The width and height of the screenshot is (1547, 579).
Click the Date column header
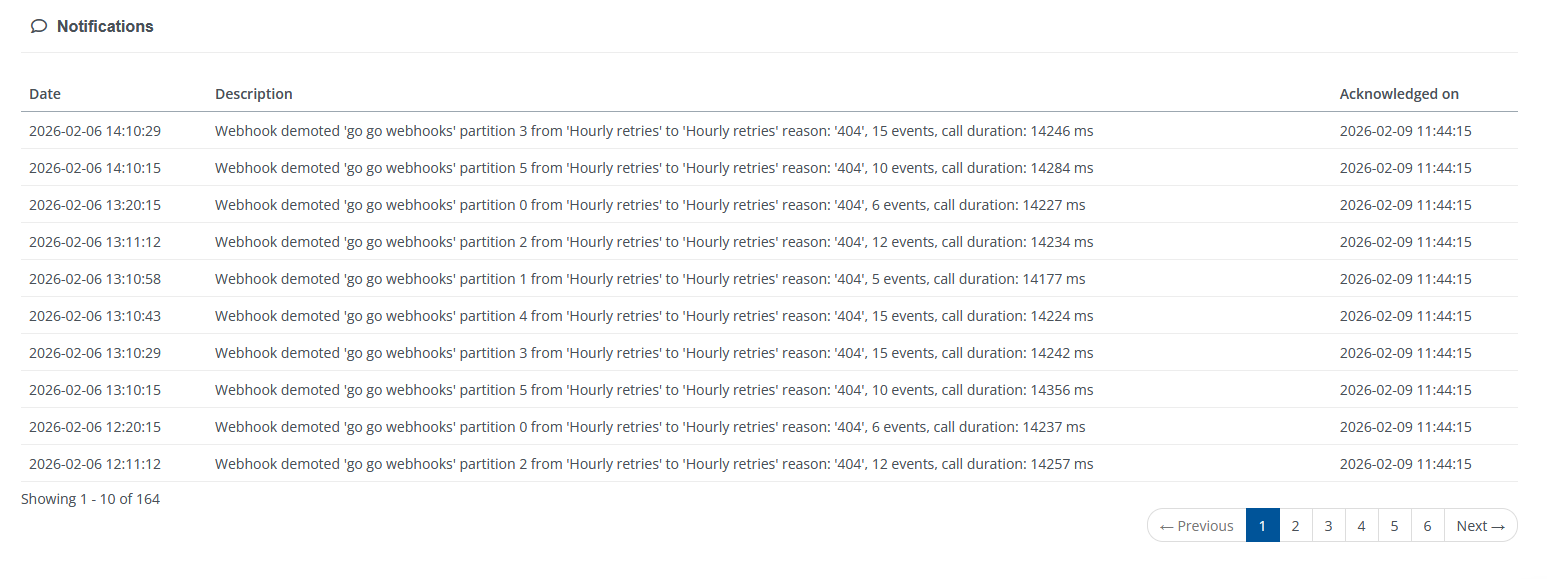pyautogui.click(x=45, y=94)
